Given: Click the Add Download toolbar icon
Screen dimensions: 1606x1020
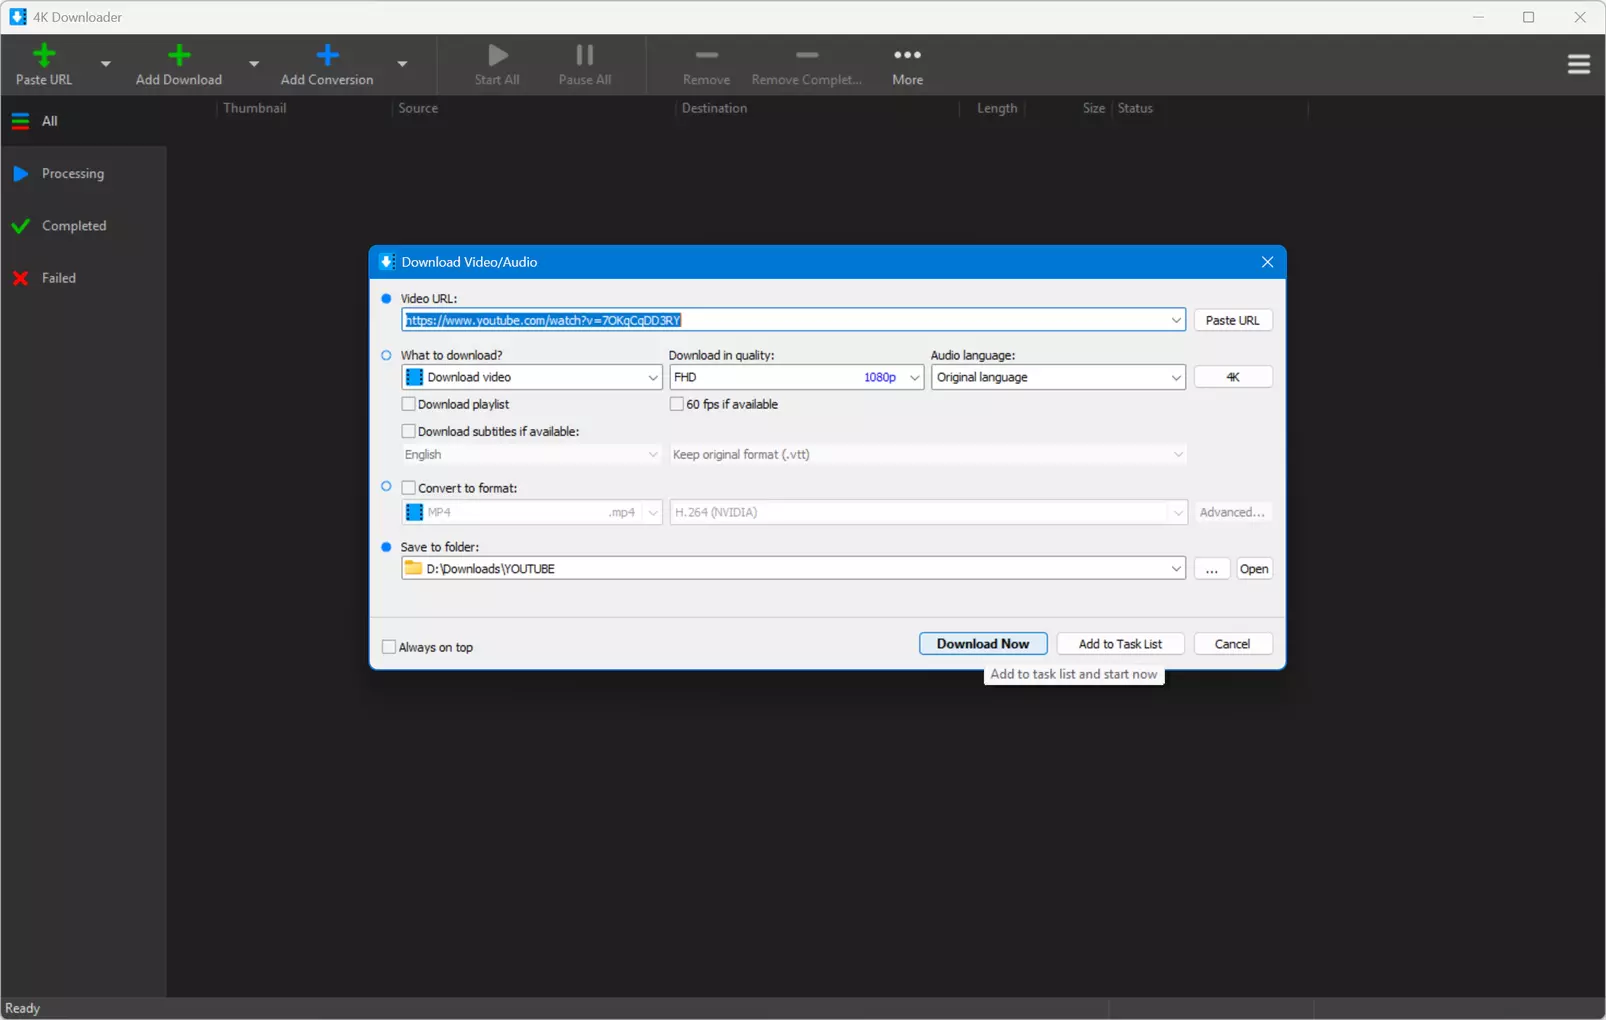Looking at the screenshot, I should [x=179, y=55].
